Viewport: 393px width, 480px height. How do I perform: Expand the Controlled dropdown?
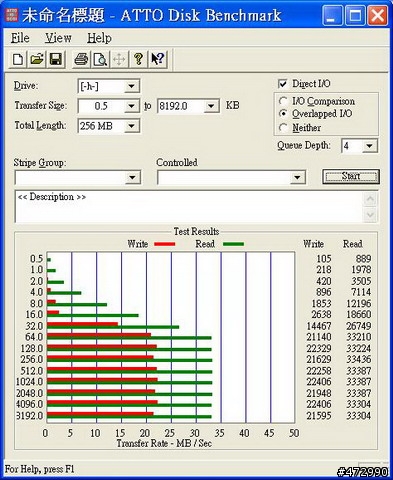click(297, 177)
